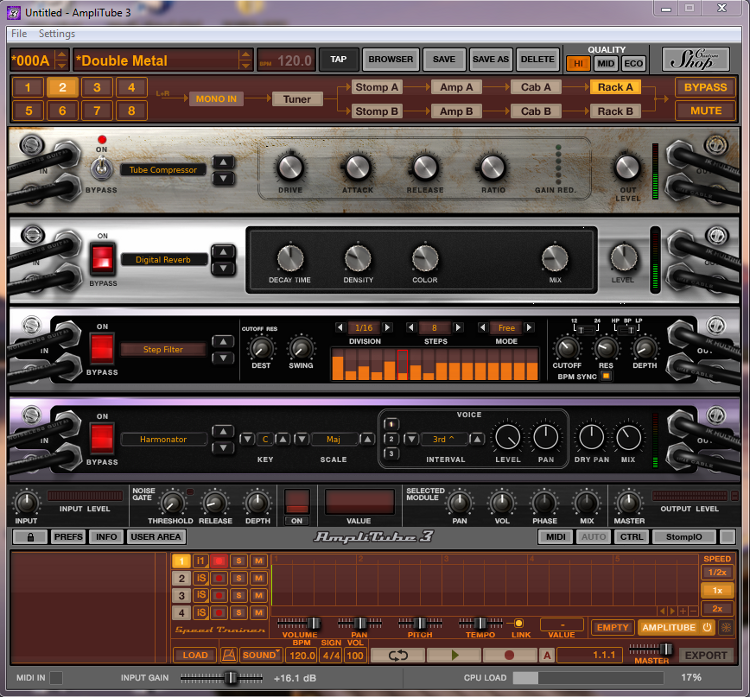This screenshot has height=697, width=750.
Task: Toggle the AMPLITUBE power button
Action: pos(707,627)
